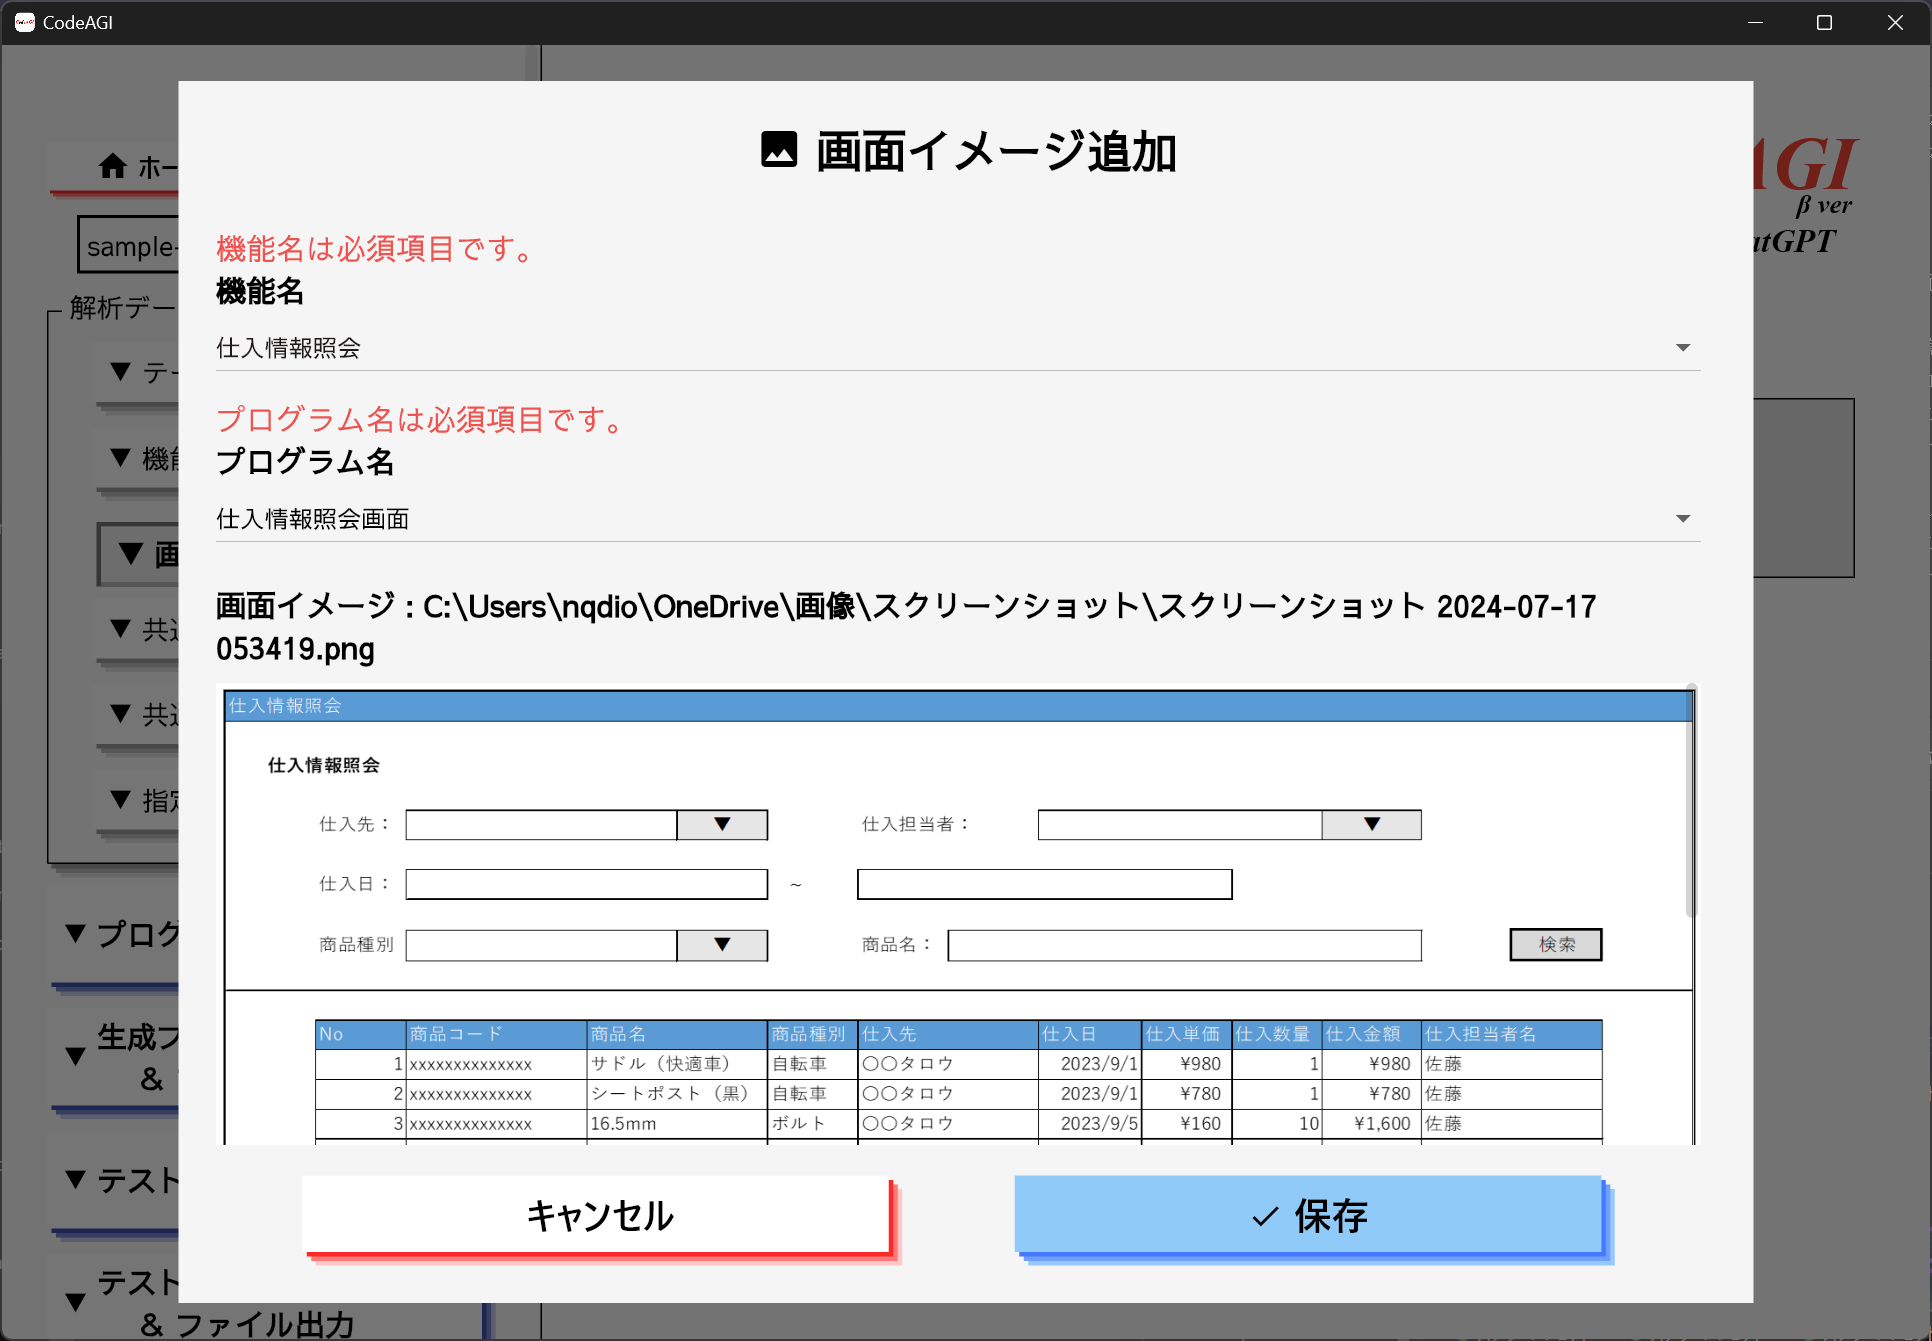The image size is (1932, 1341).
Task: Expand the テスト & ファイル出力 section triangle
Action: click(x=76, y=1302)
